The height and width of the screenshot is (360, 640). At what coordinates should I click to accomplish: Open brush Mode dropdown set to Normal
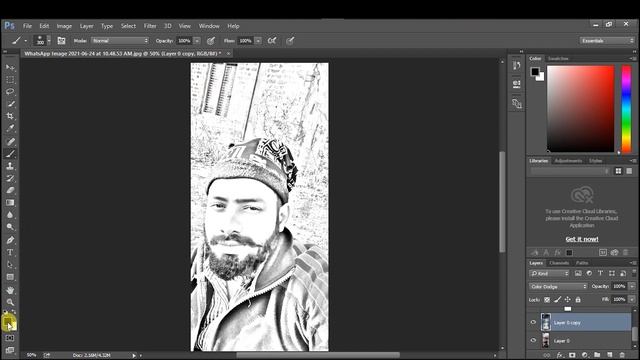[120, 40]
